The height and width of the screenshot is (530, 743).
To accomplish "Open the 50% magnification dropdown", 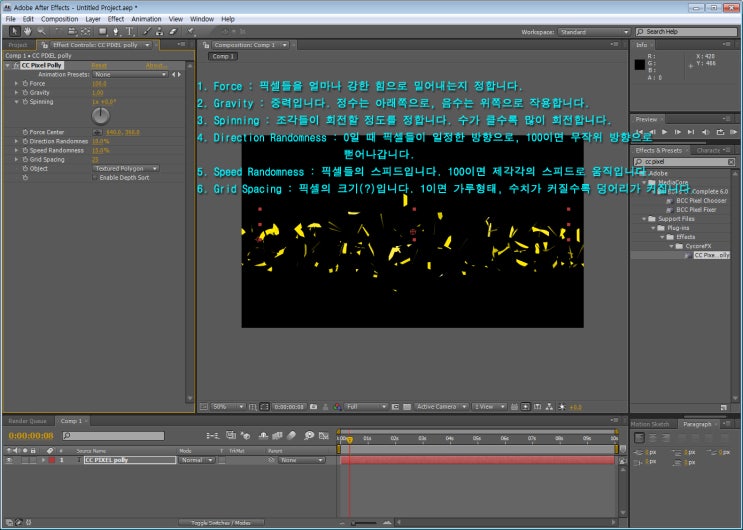I will (228, 407).
